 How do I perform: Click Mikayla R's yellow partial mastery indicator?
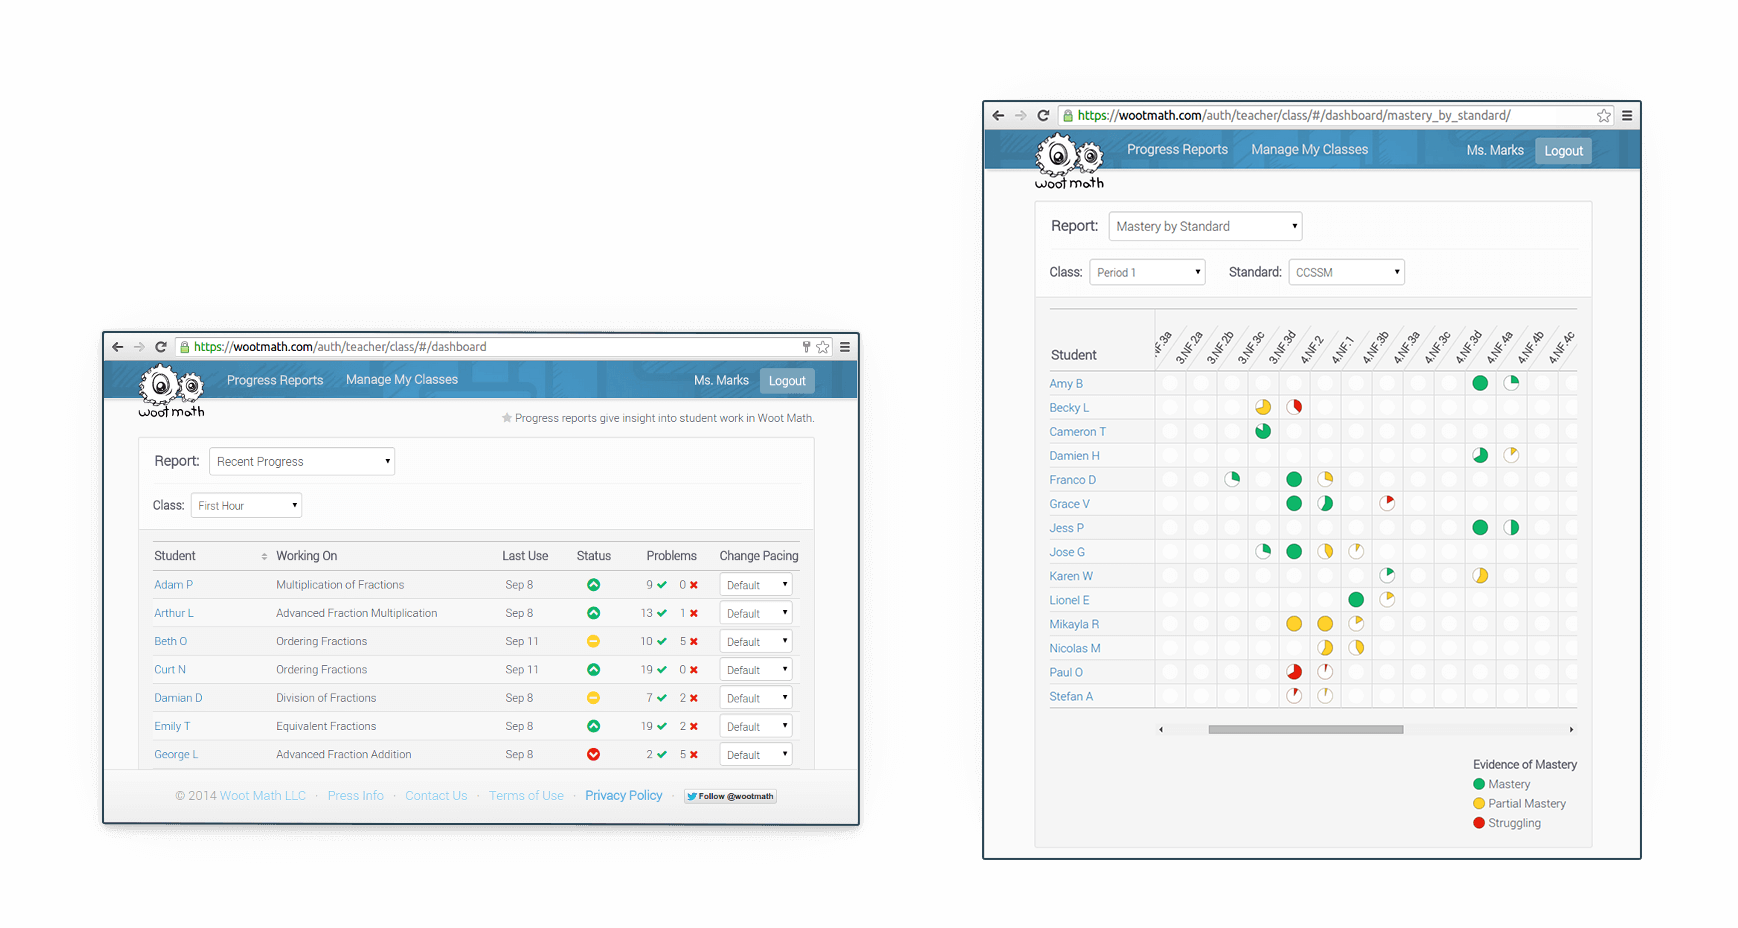tap(1295, 623)
